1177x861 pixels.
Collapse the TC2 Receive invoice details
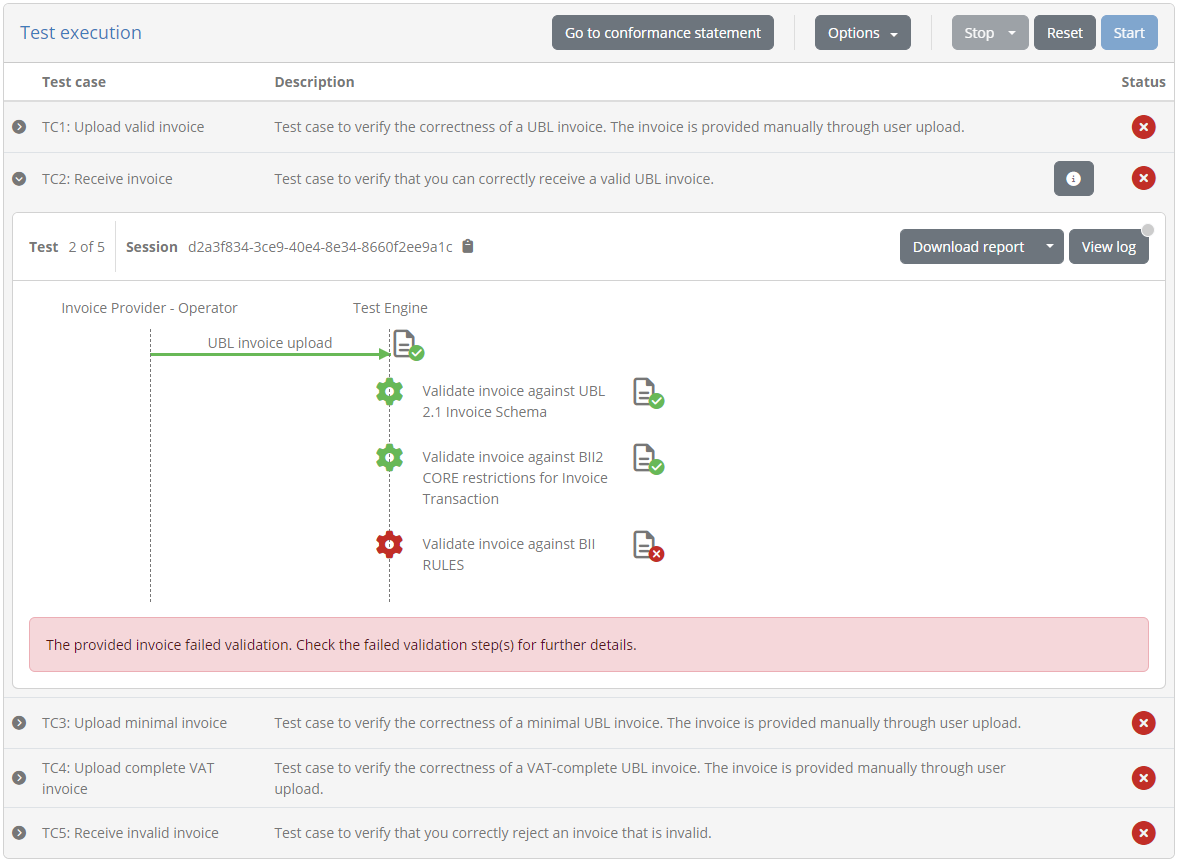tap(19, 178)
